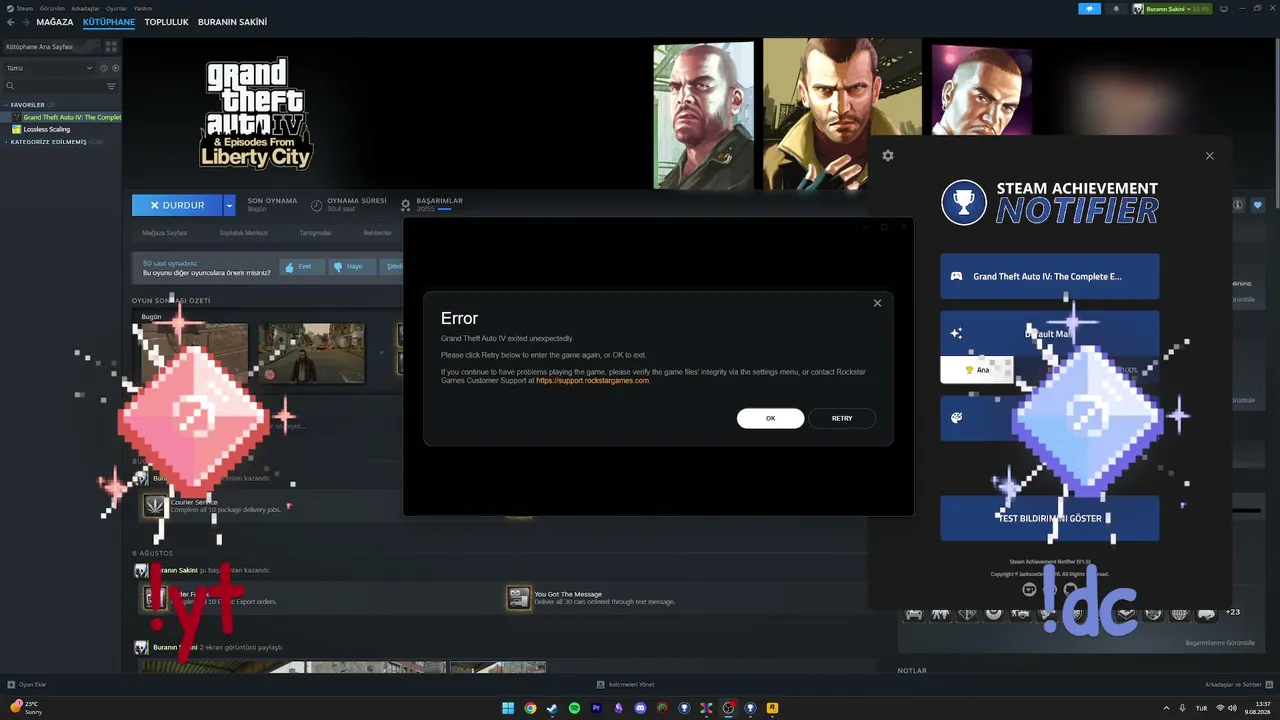Go forward with the Steam forward arrow
The height and width of the screenshot is (720, 1280).
(x=25, y=22)
